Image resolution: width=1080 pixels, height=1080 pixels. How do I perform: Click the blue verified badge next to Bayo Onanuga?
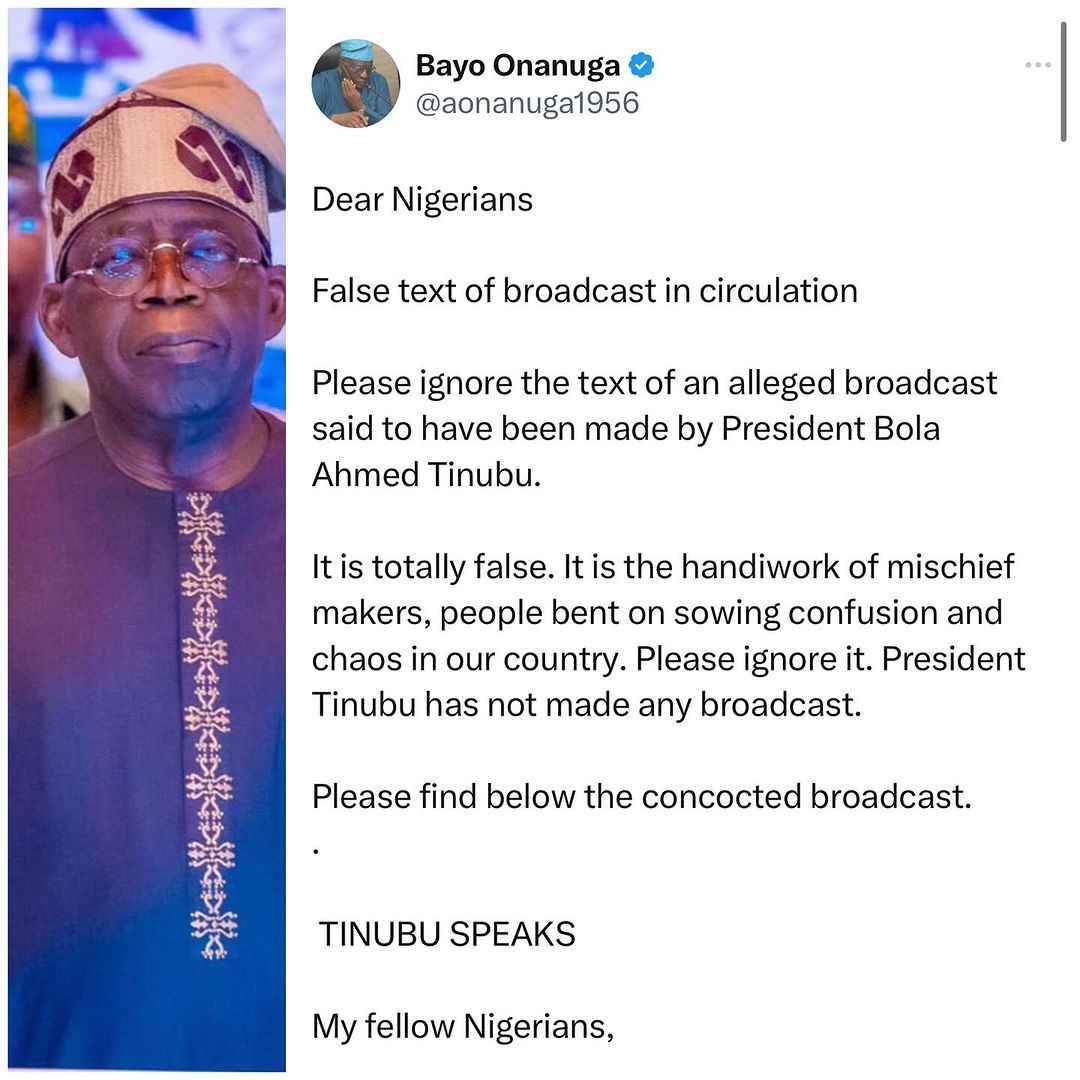pos(641,65)
